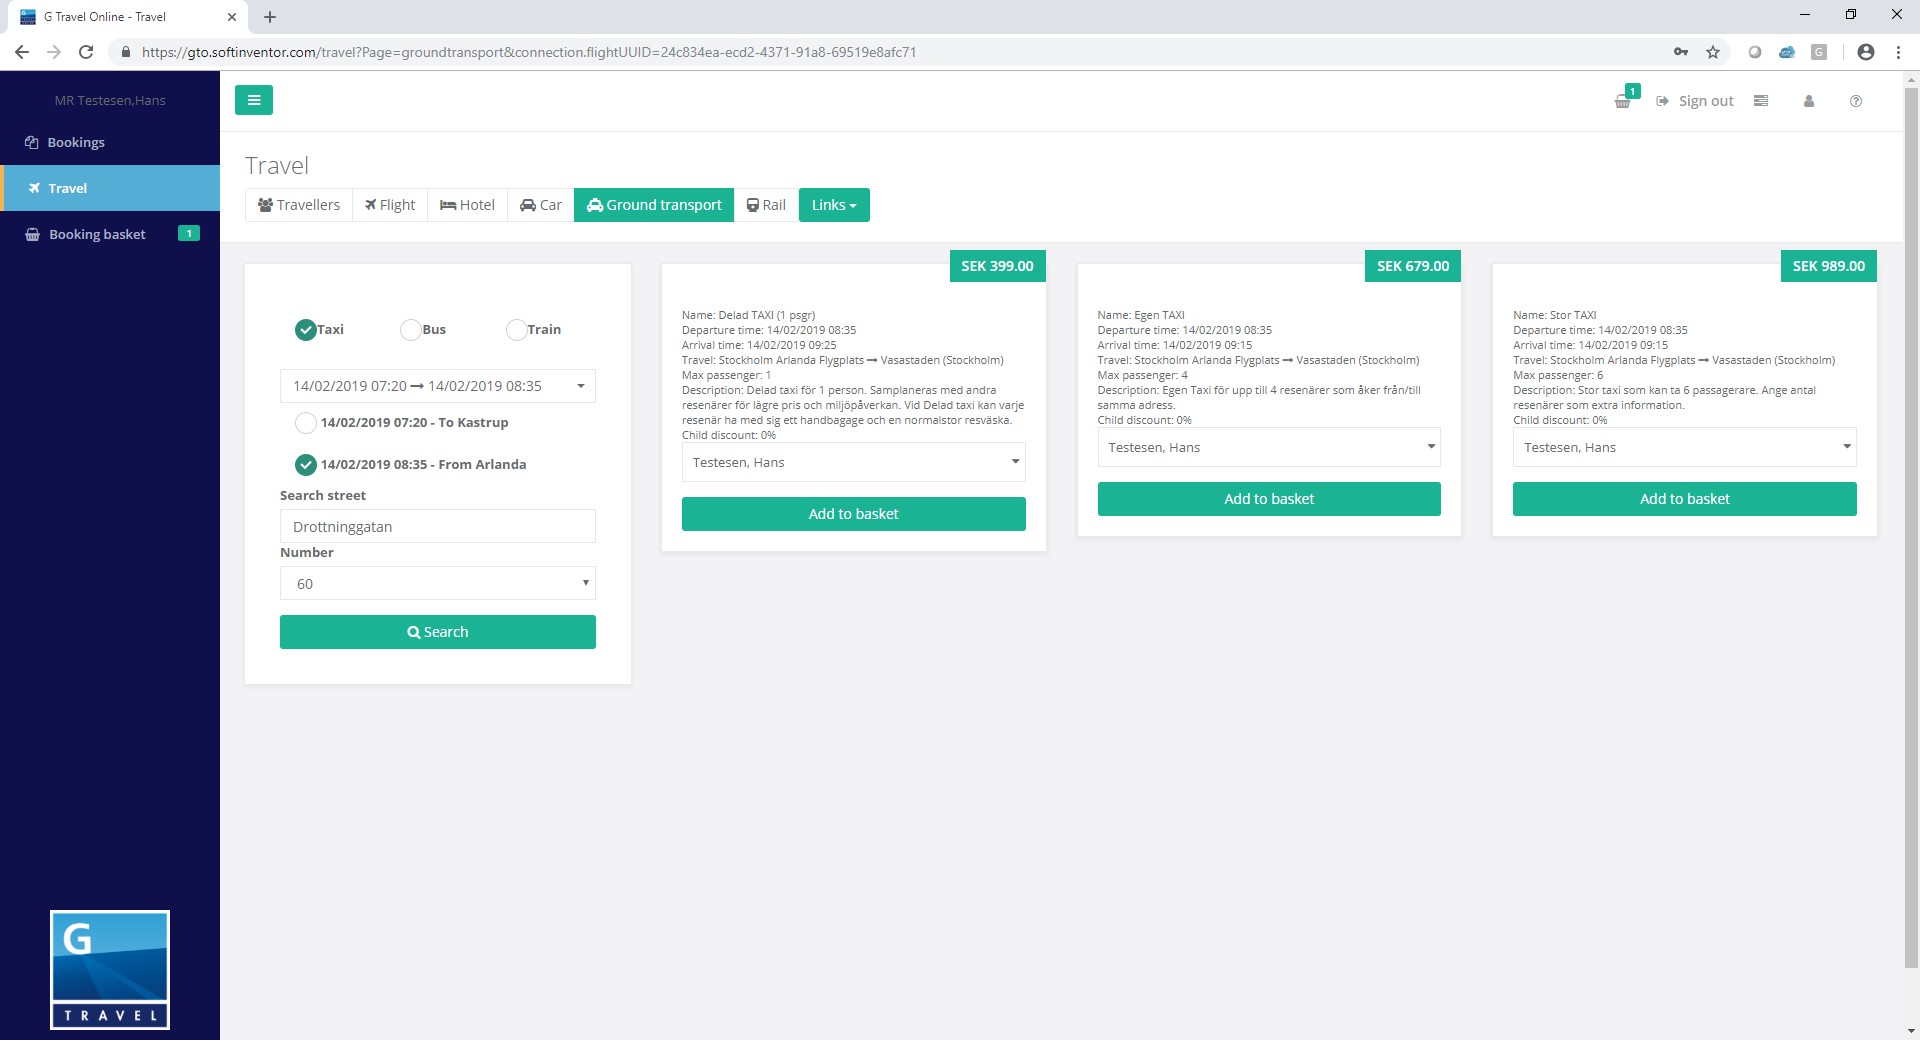This screenshot has height=1040, width=1920.
Task: Open the shopping basket icon in header
Action: [x=1623, y=101]
